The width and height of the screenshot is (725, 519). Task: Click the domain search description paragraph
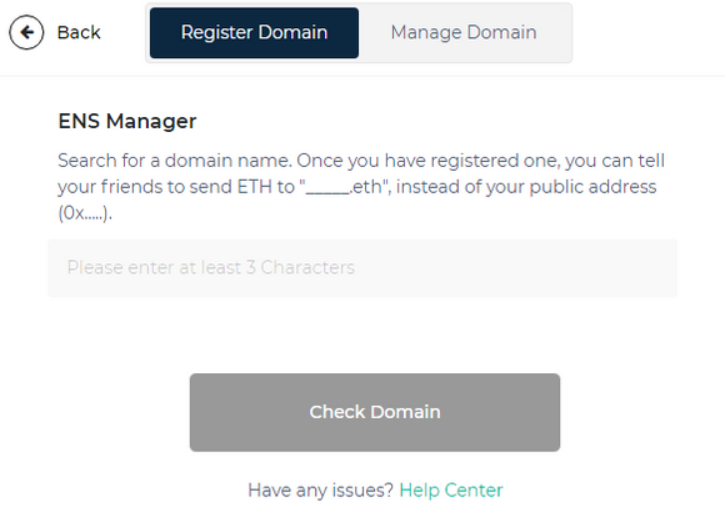tap(361, 186)
